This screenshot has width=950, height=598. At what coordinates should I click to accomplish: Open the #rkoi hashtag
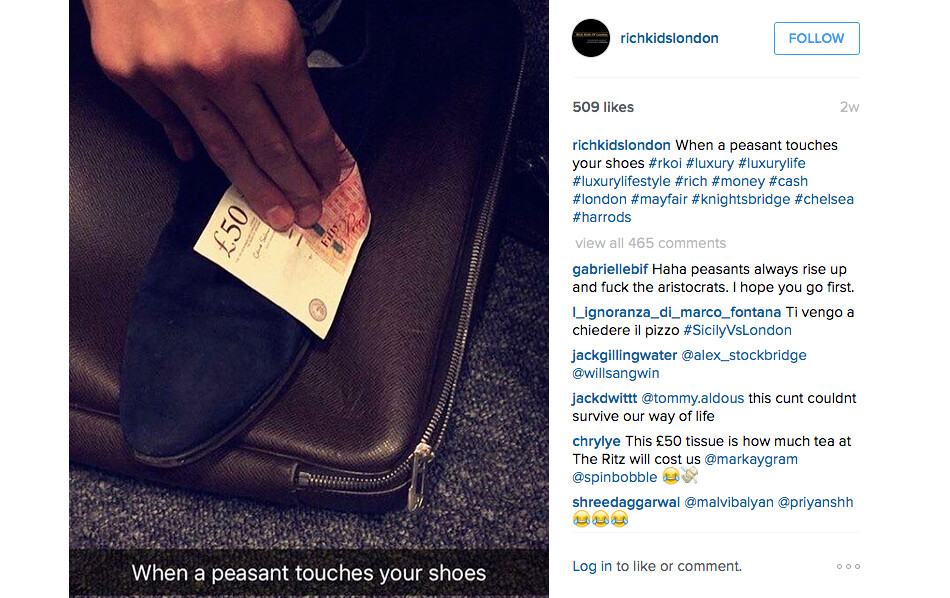(x=665, y=163)
